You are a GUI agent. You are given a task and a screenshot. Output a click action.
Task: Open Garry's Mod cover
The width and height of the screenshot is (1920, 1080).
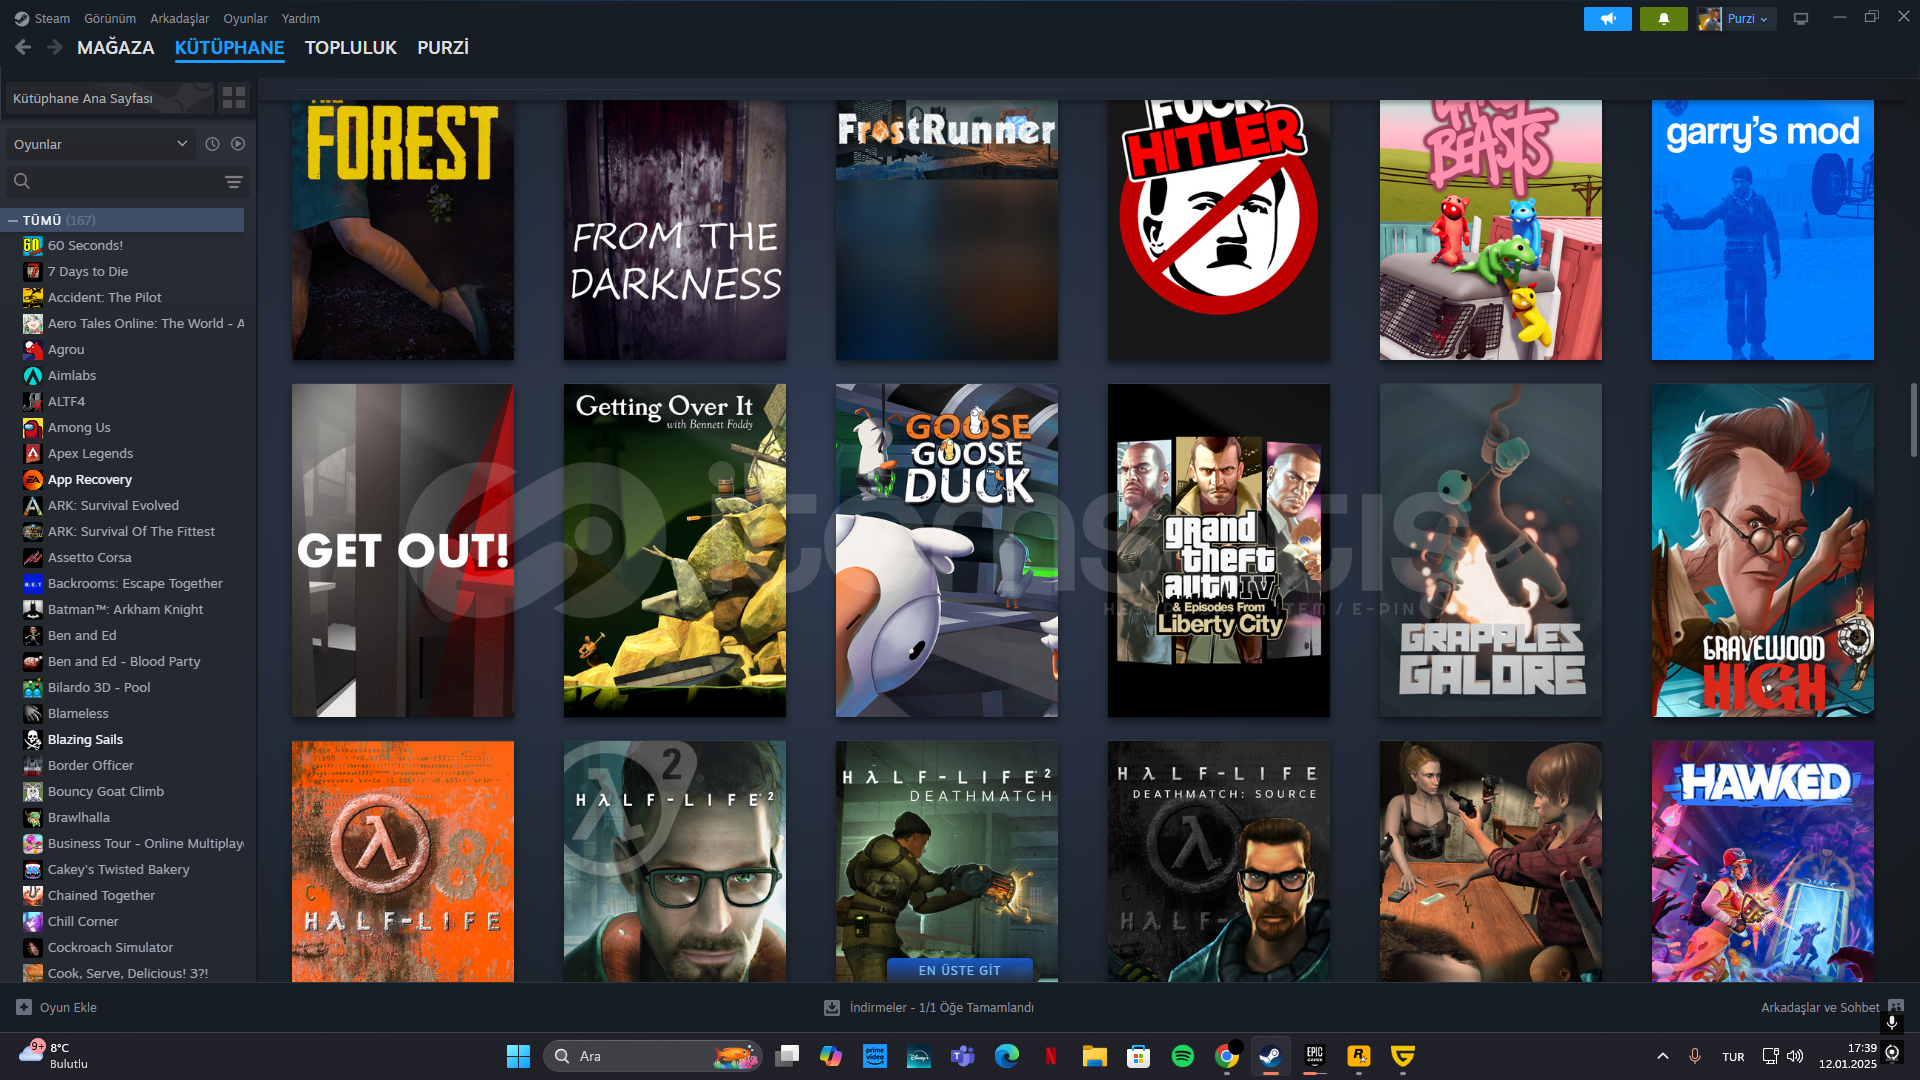point(1762,230)
